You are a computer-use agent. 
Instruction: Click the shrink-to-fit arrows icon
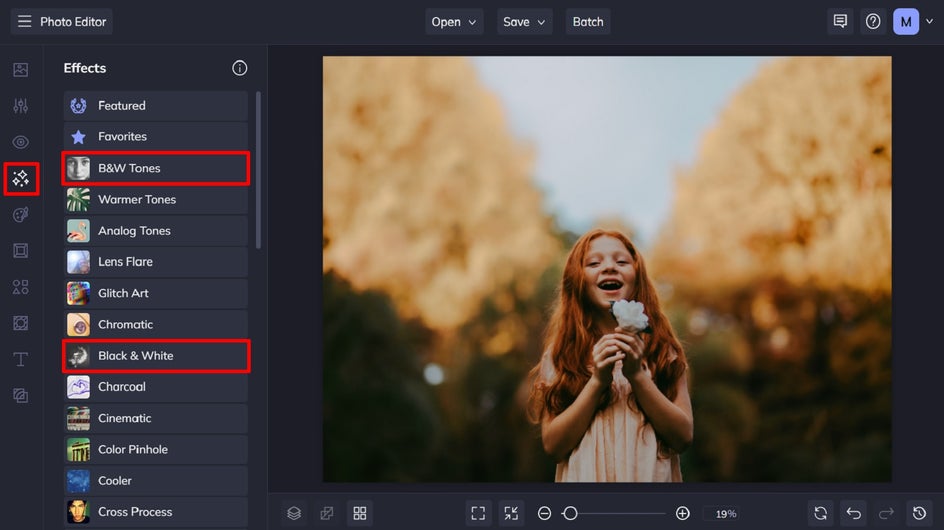coord(511,513)
